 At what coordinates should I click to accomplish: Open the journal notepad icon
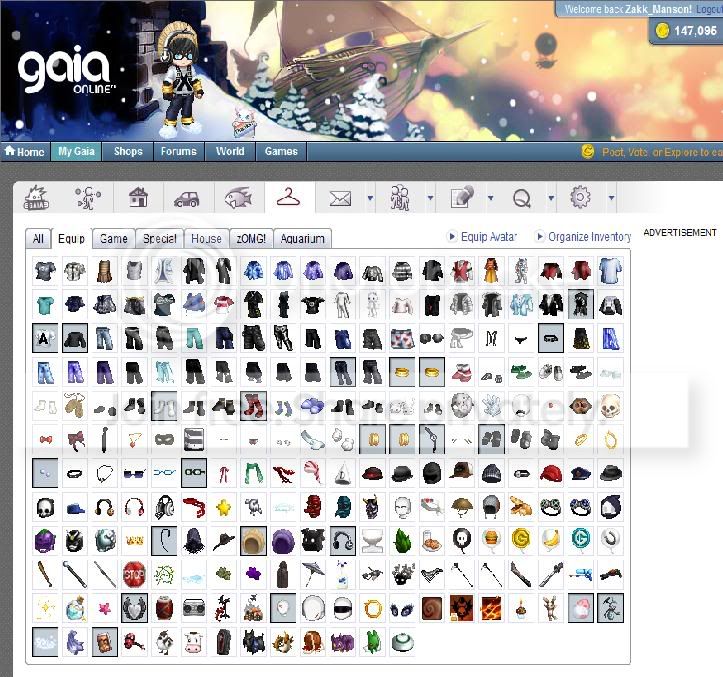(x=462, y=197)
